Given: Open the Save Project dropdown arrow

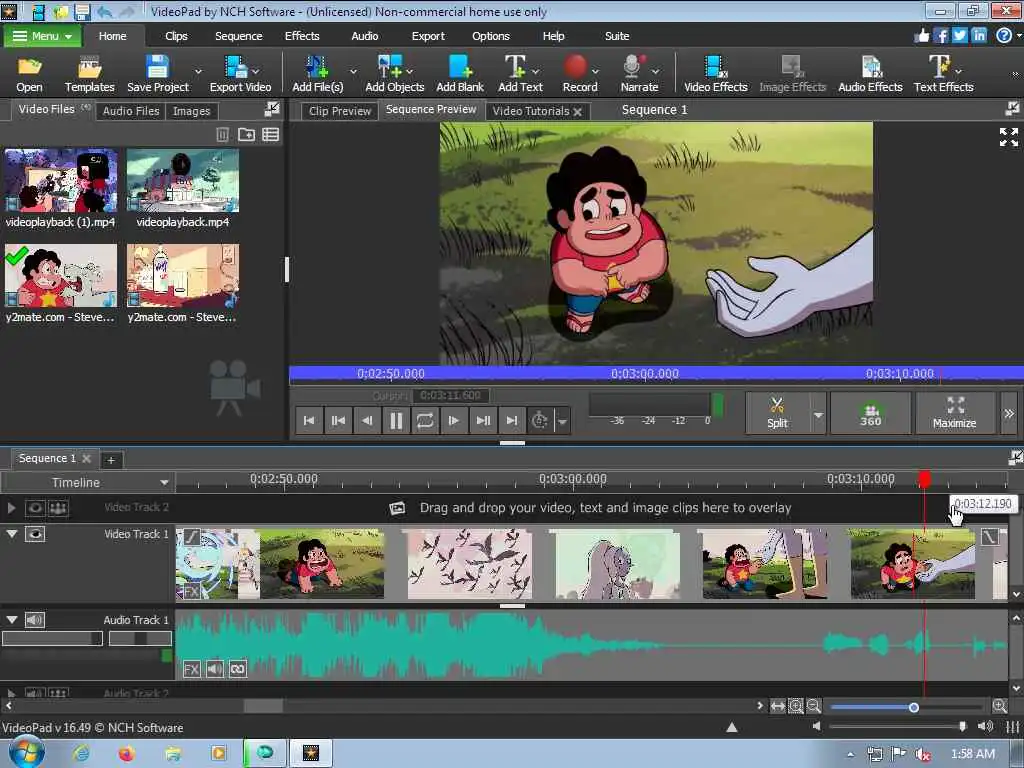Looking at the screenshot, I should tap(198, 71).
